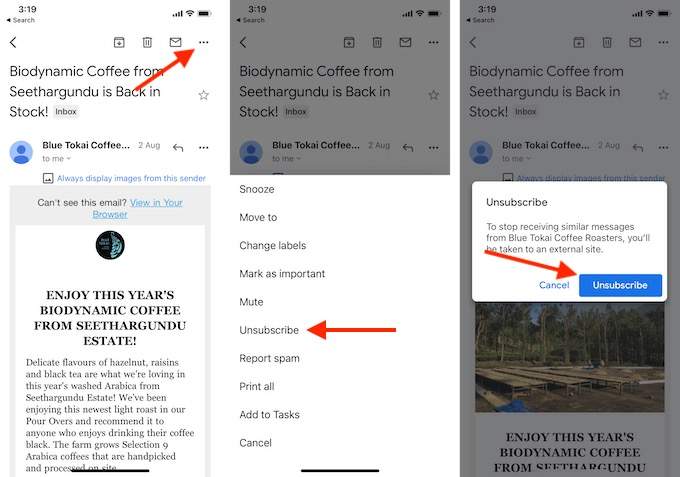Viewport: 680px width, 477px height.
Task: Choose Unsubscribe in the options menu
Action: [269, 330]
